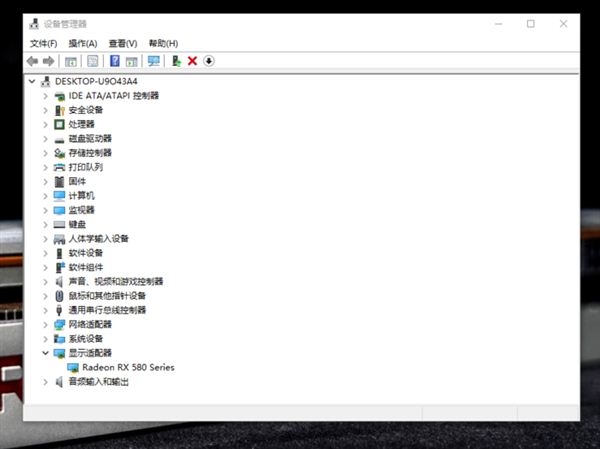The width and height of the screenshot is (600, 449).
Task: Click the 人体学输入设备 icon
Action: (x=59, y=239)
